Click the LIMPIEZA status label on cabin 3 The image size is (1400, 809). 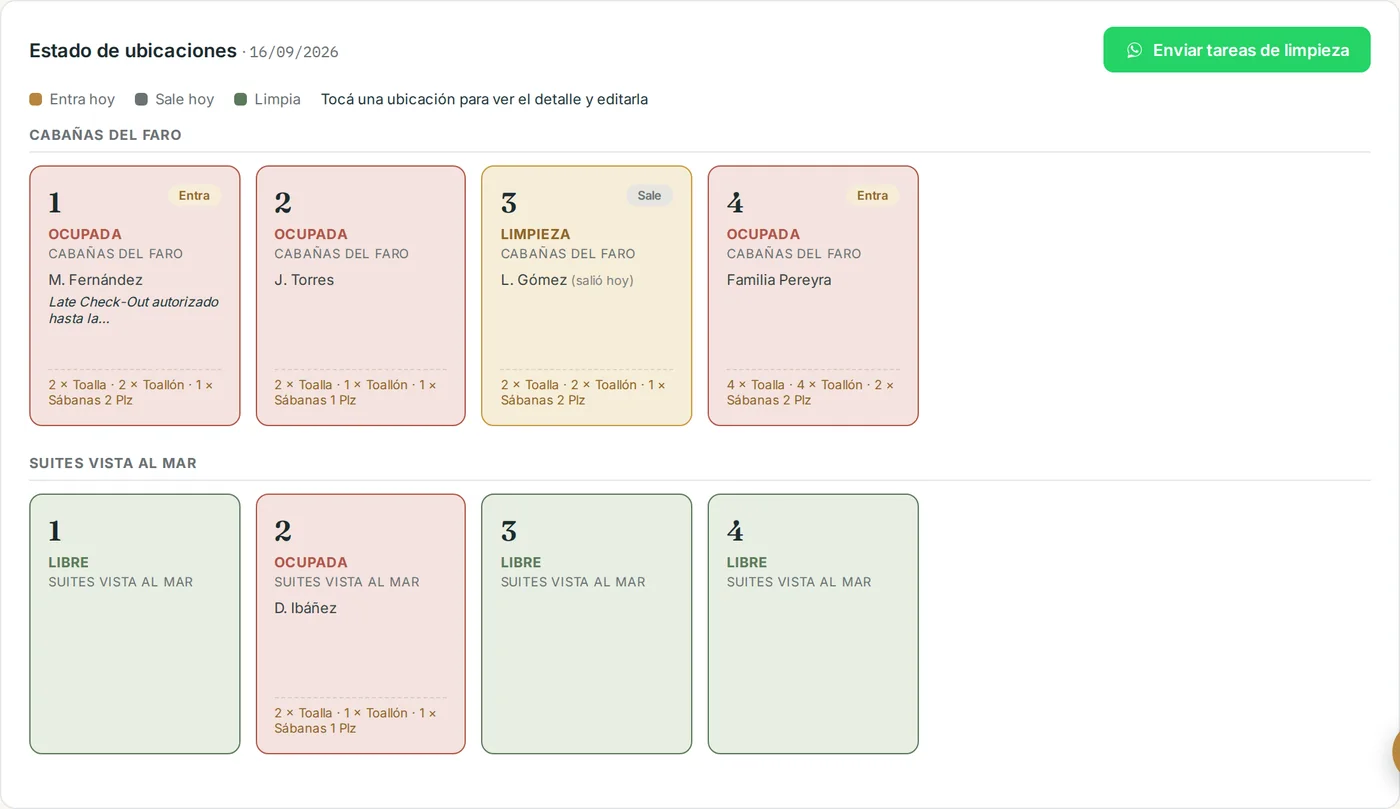click(x=536, y=234)
